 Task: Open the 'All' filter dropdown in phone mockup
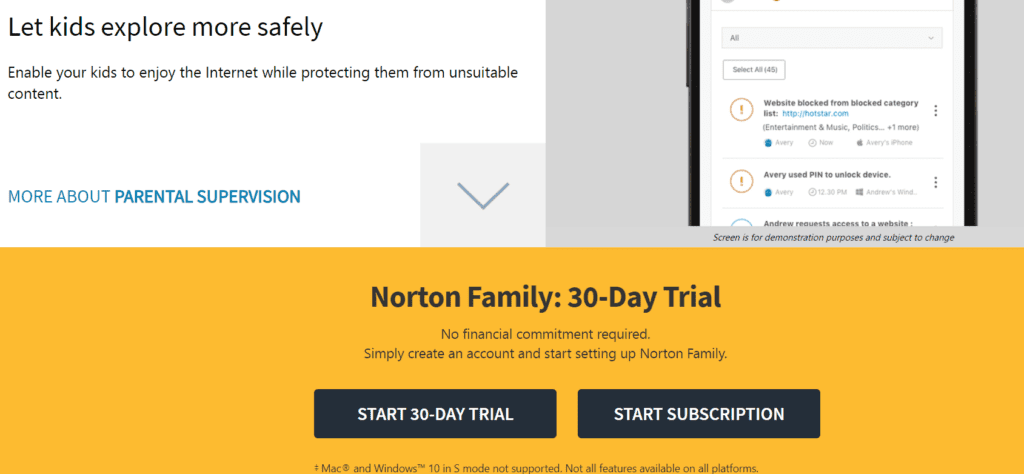[832, 38]
